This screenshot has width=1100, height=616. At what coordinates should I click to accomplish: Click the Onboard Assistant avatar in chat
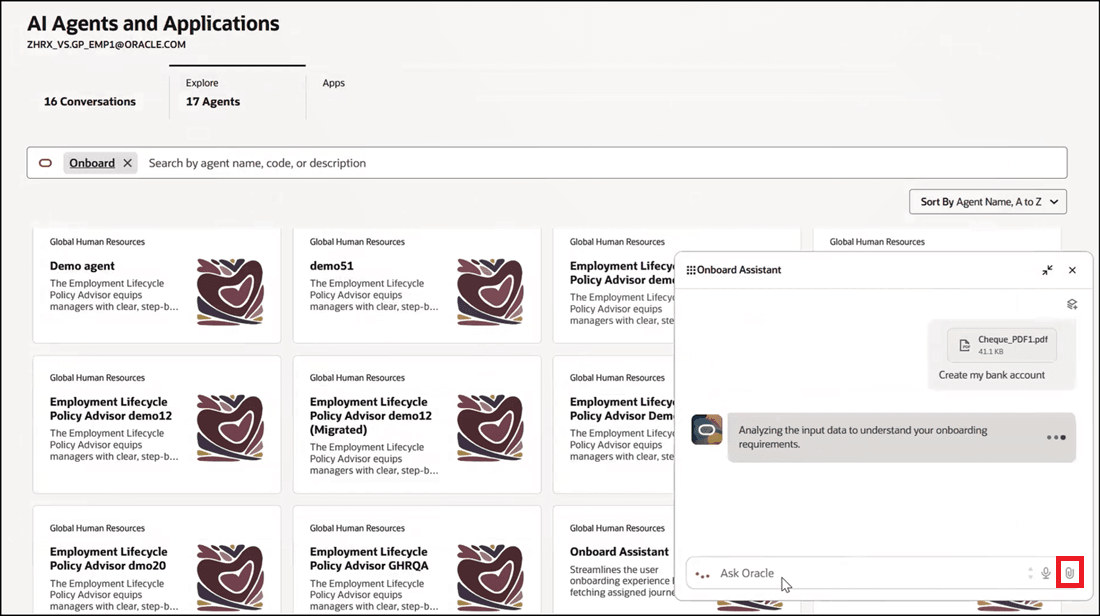click(706, 429)
